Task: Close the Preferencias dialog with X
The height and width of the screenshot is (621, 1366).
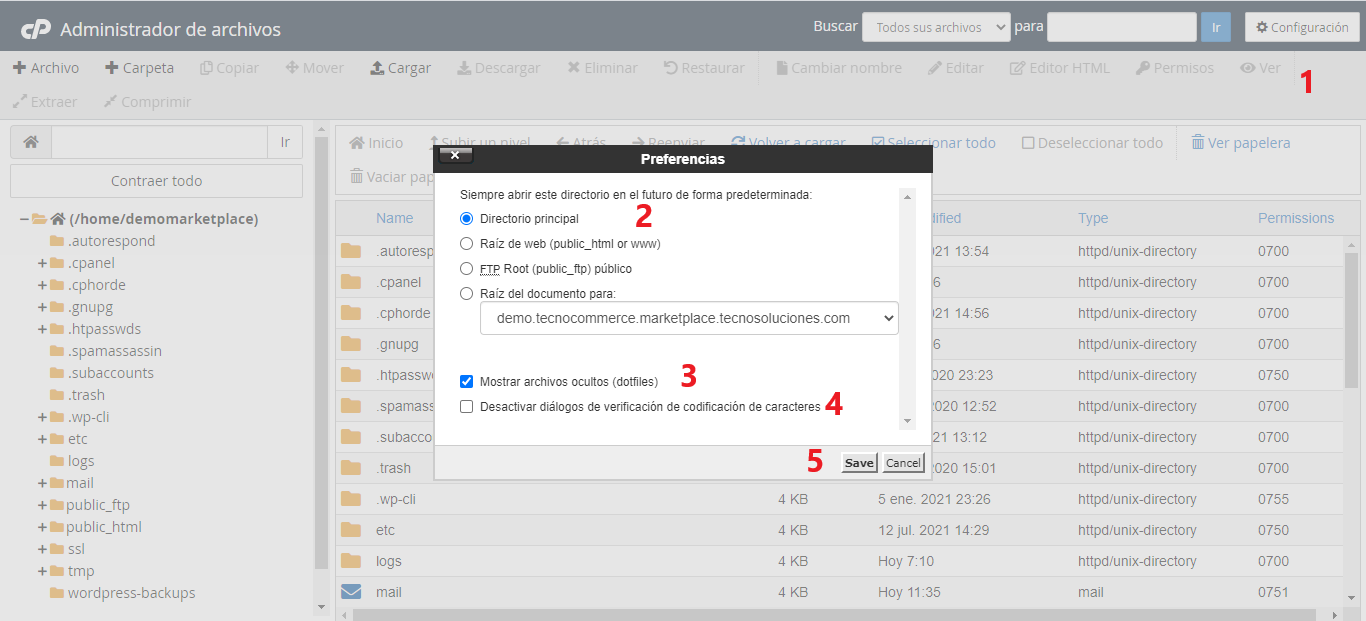Action: [455, 155]
